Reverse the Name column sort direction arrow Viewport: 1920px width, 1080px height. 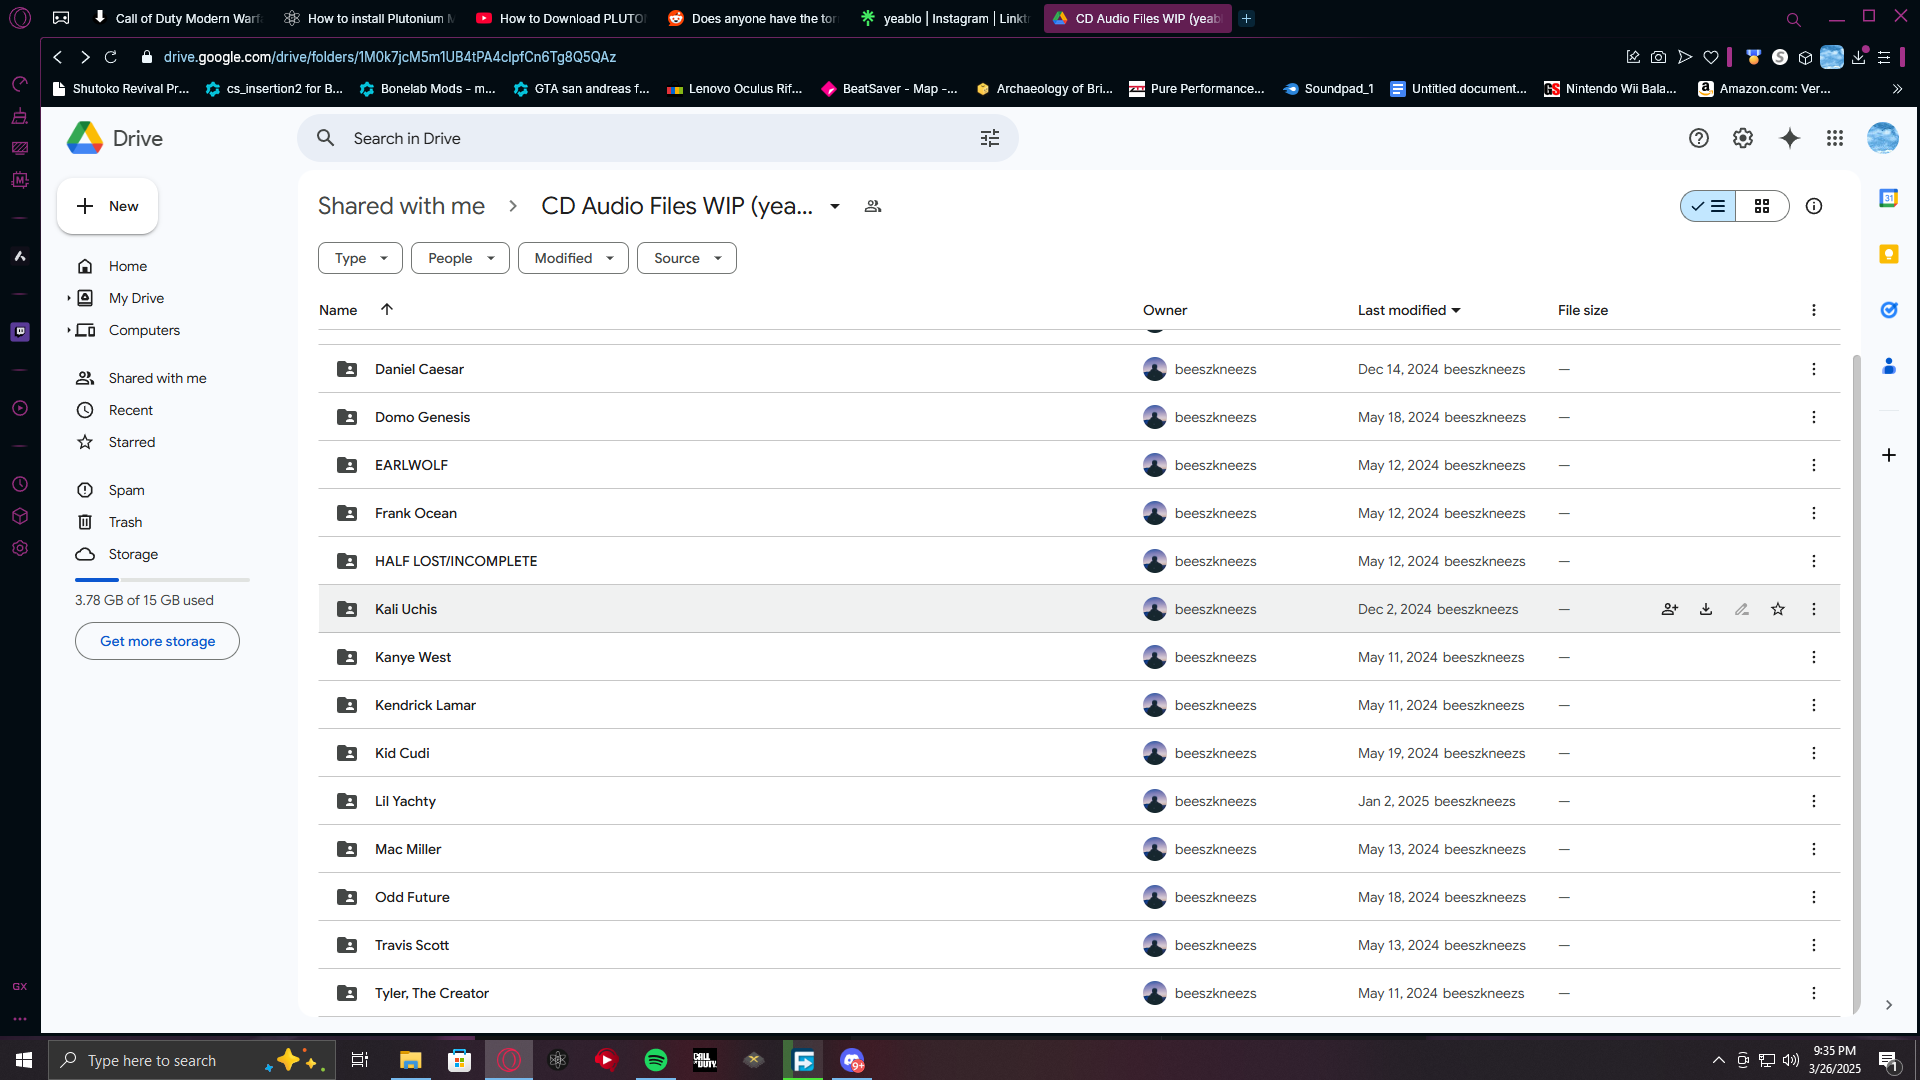pyautogui.click(x=387, y=309)
